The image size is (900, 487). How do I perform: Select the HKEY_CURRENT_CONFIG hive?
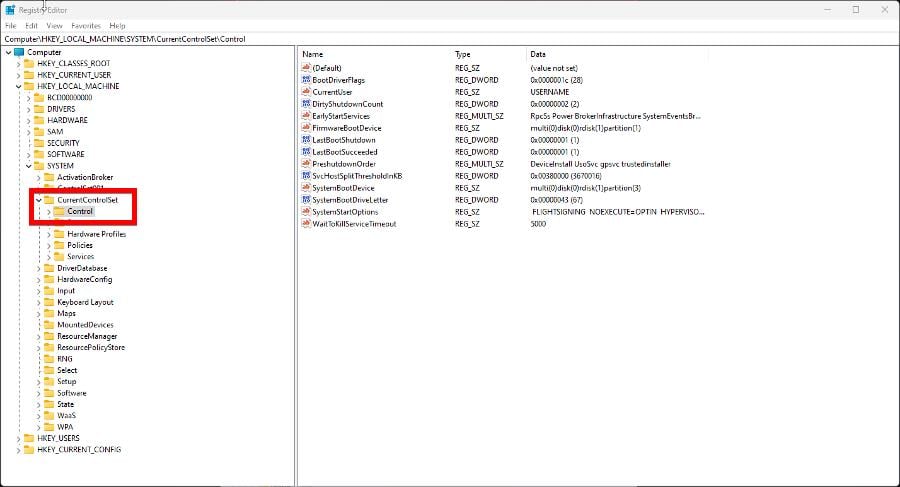(x=79, y=450)
